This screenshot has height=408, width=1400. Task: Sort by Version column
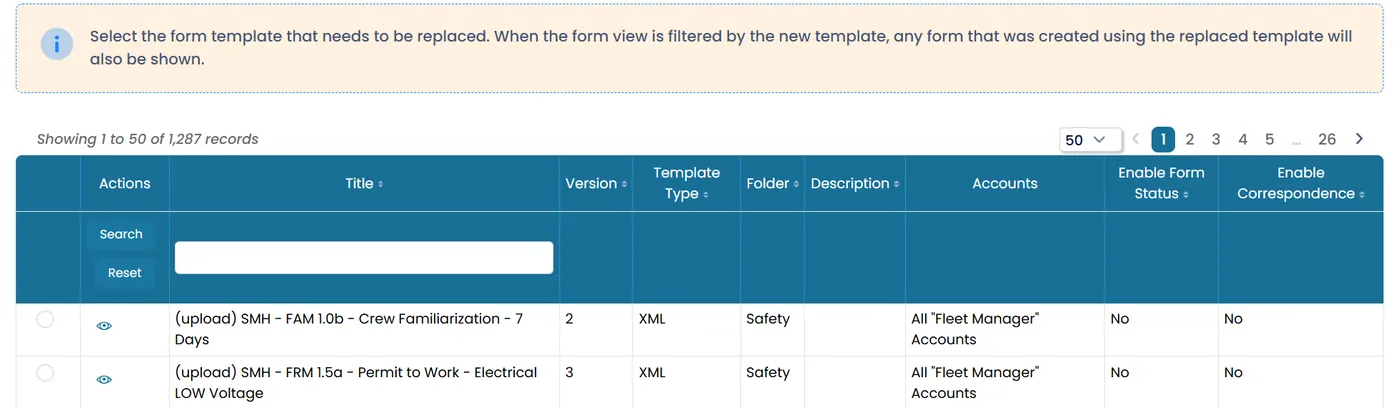[x=596, y=184]
